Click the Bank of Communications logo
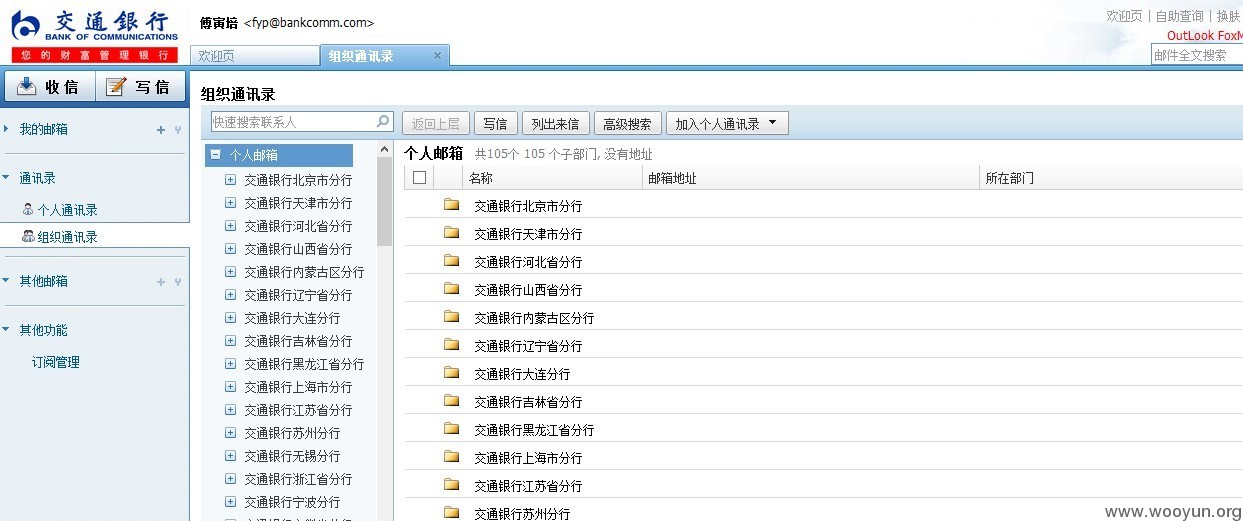 tap(94, 35)
